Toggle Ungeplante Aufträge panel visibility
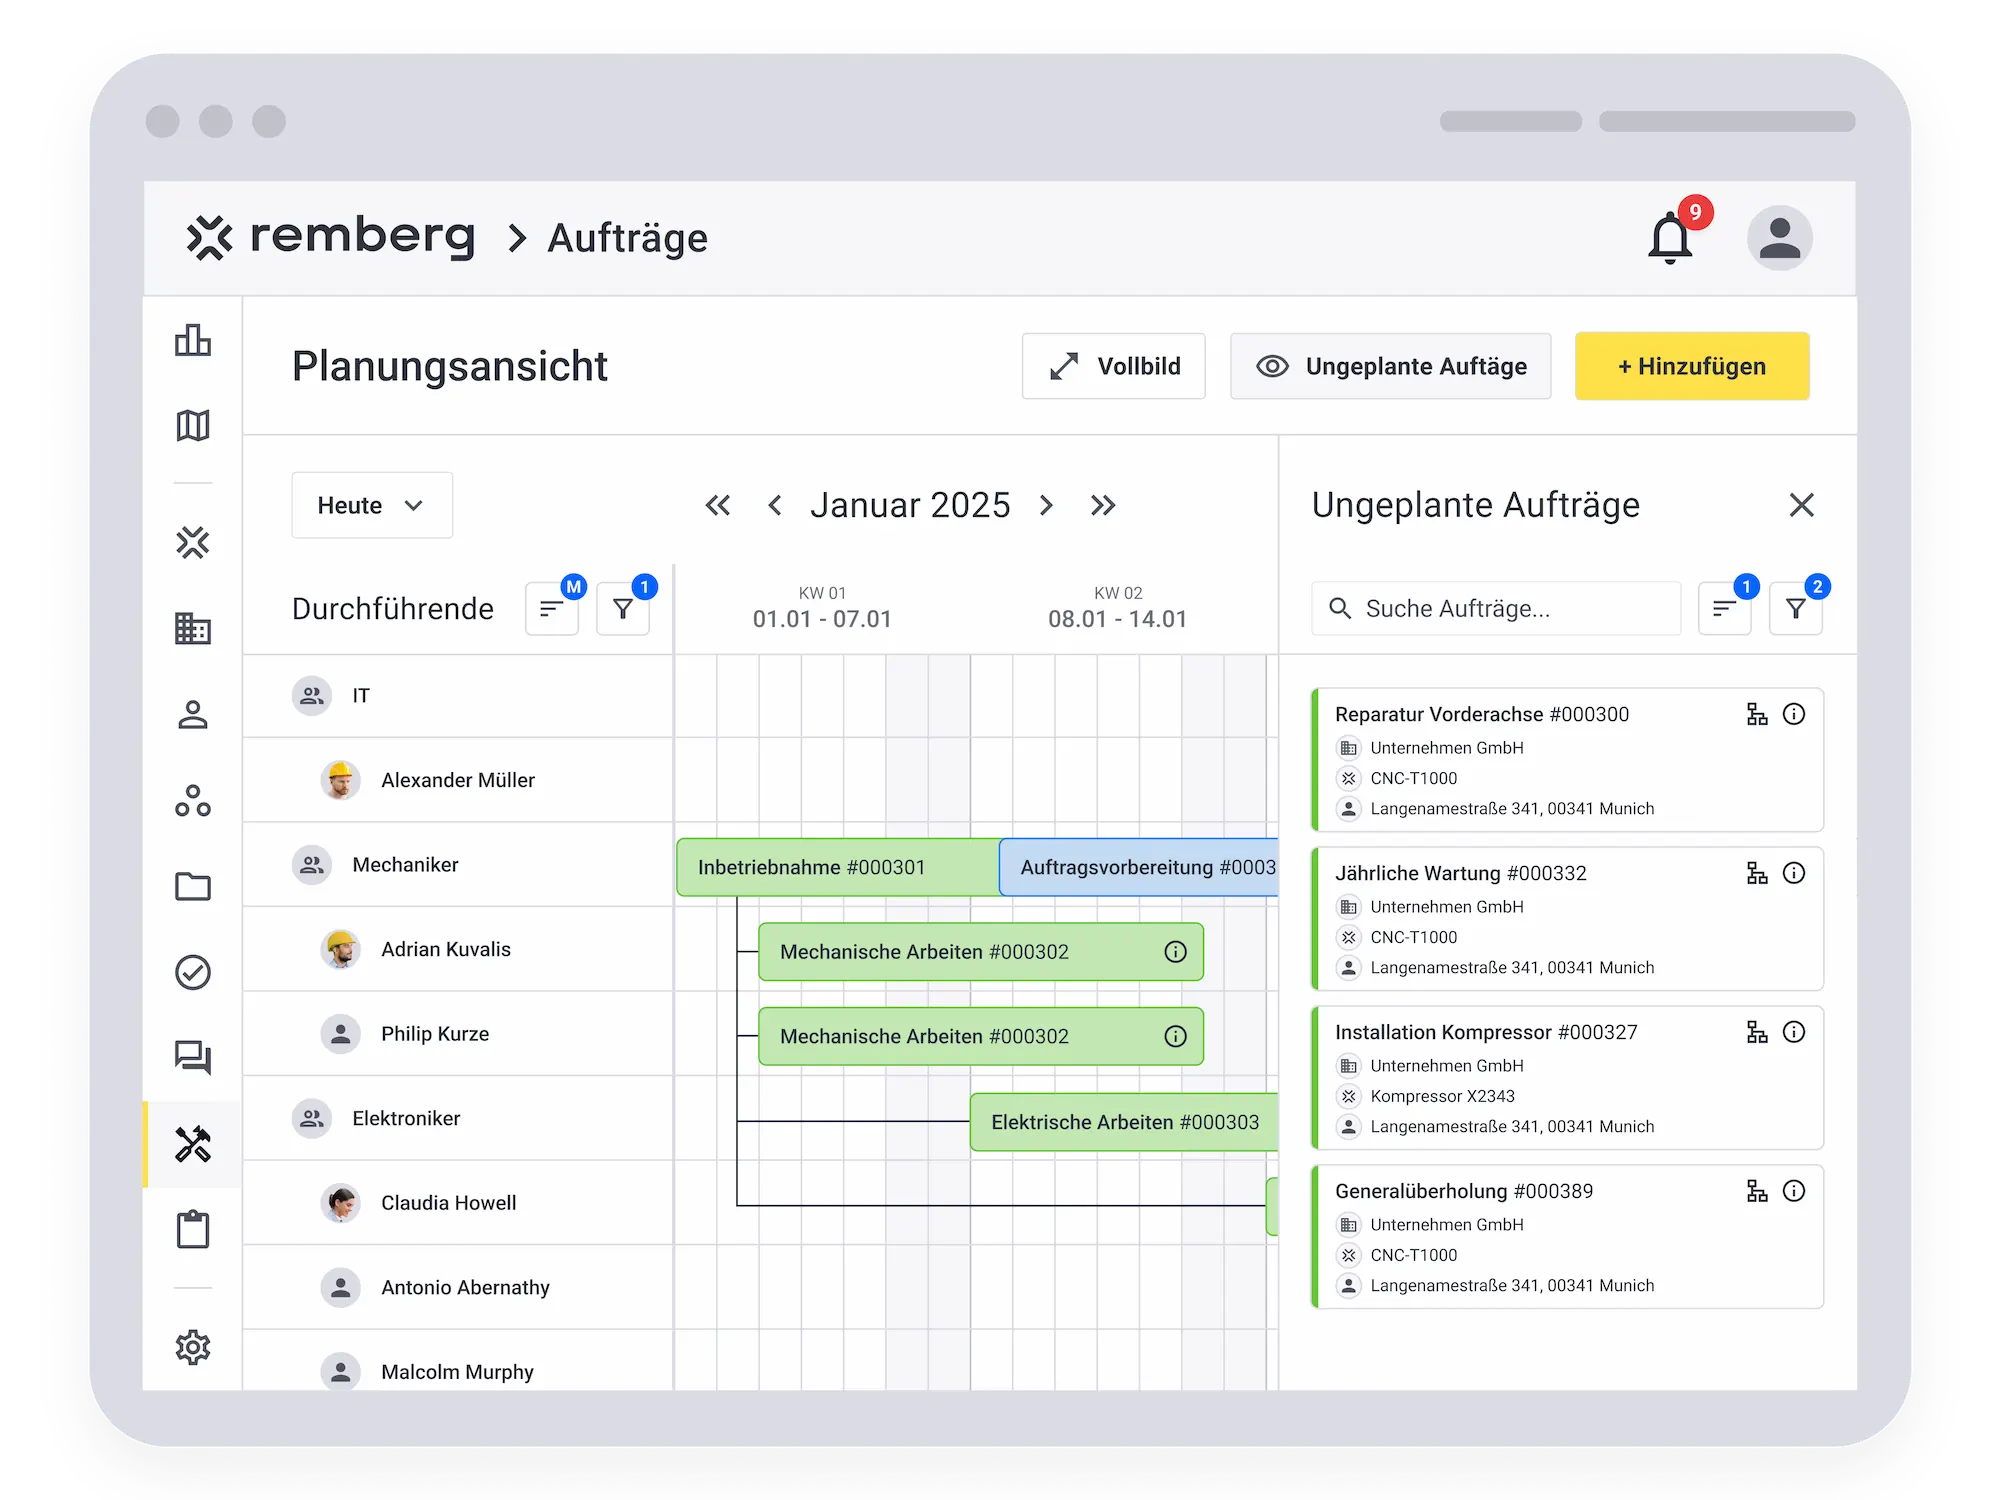This screenshot has width=2000, height=1500. (1390, 366)
